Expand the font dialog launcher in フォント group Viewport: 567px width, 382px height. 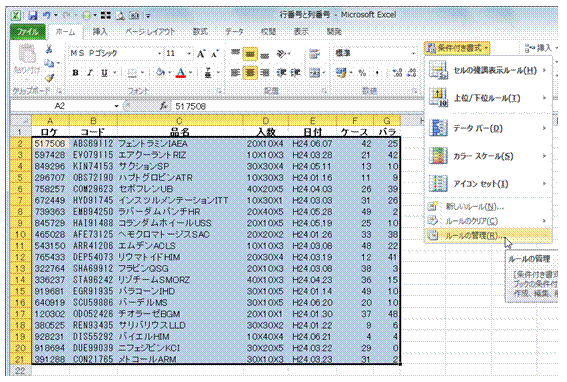218,91
